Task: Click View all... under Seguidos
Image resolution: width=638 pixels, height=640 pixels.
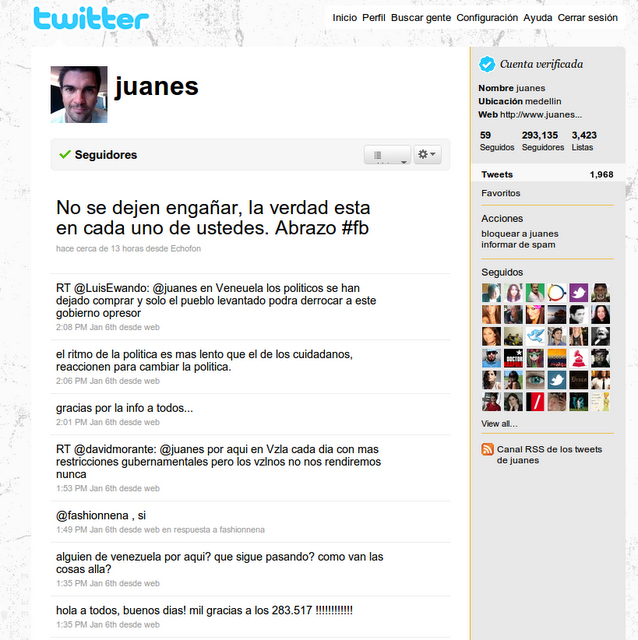Action: tap(499, 424)
